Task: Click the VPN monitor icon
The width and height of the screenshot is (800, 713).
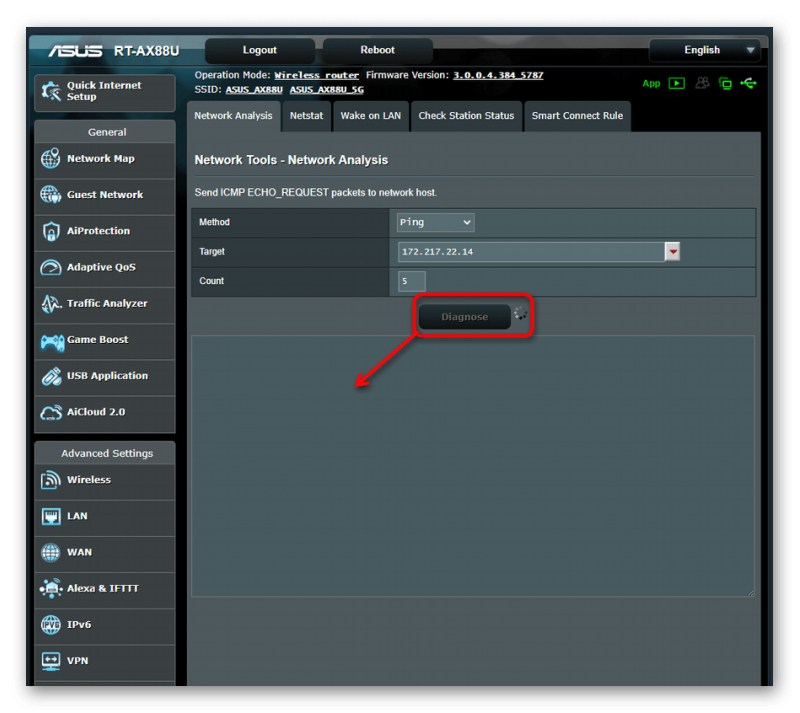Action: [x=51, y=661]
